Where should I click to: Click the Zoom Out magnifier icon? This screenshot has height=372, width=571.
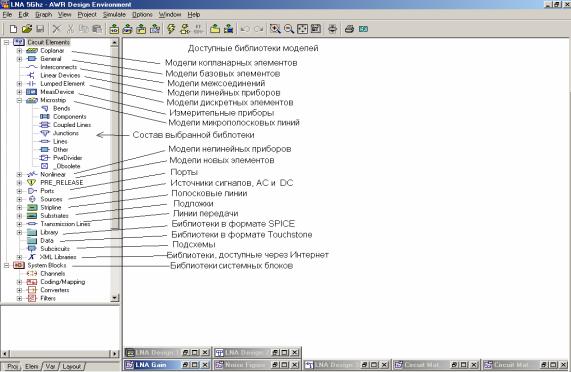point(289,29)
